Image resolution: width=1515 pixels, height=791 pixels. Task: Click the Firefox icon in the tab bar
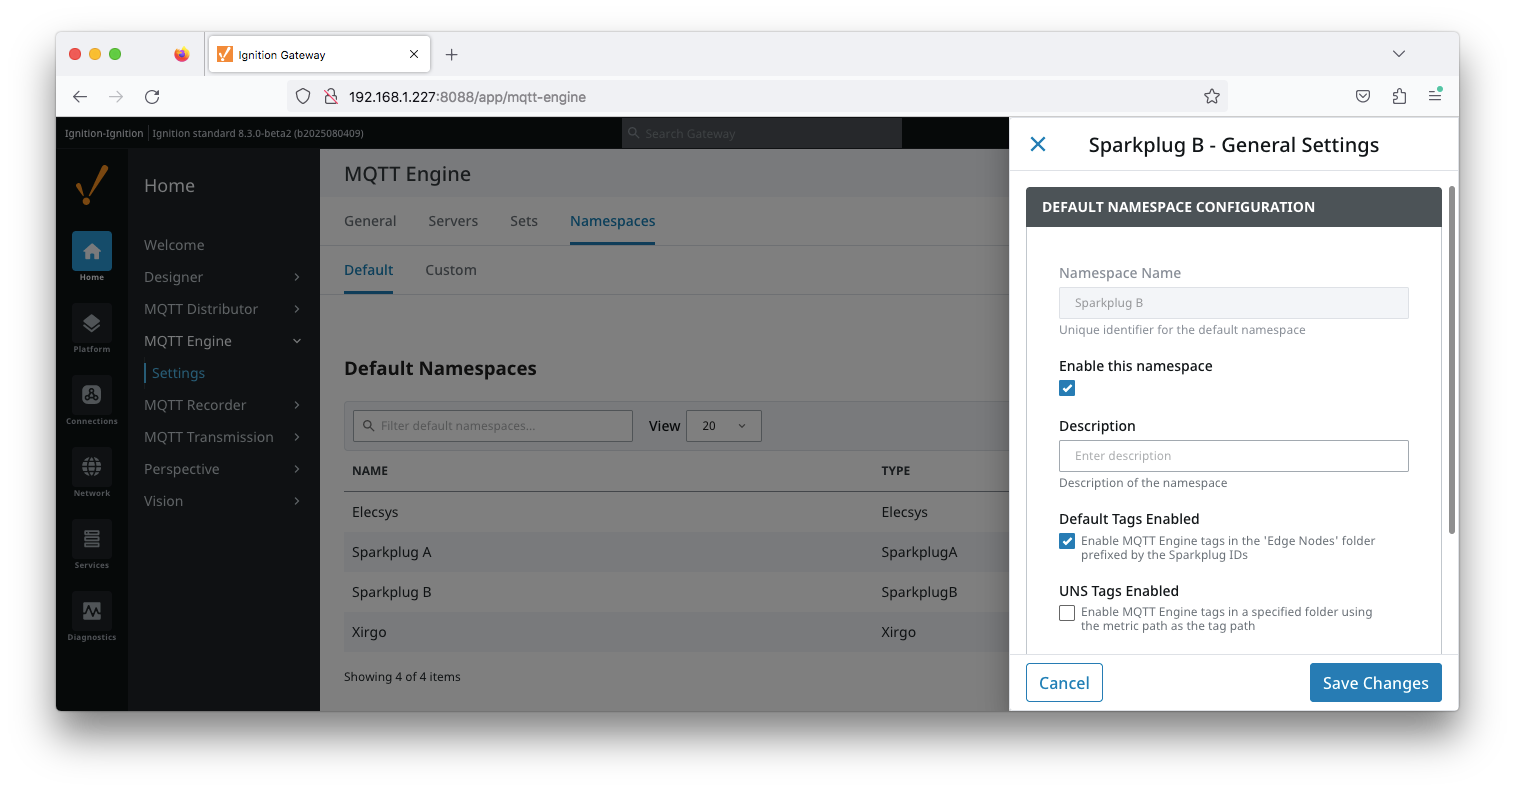coord(181,54)
